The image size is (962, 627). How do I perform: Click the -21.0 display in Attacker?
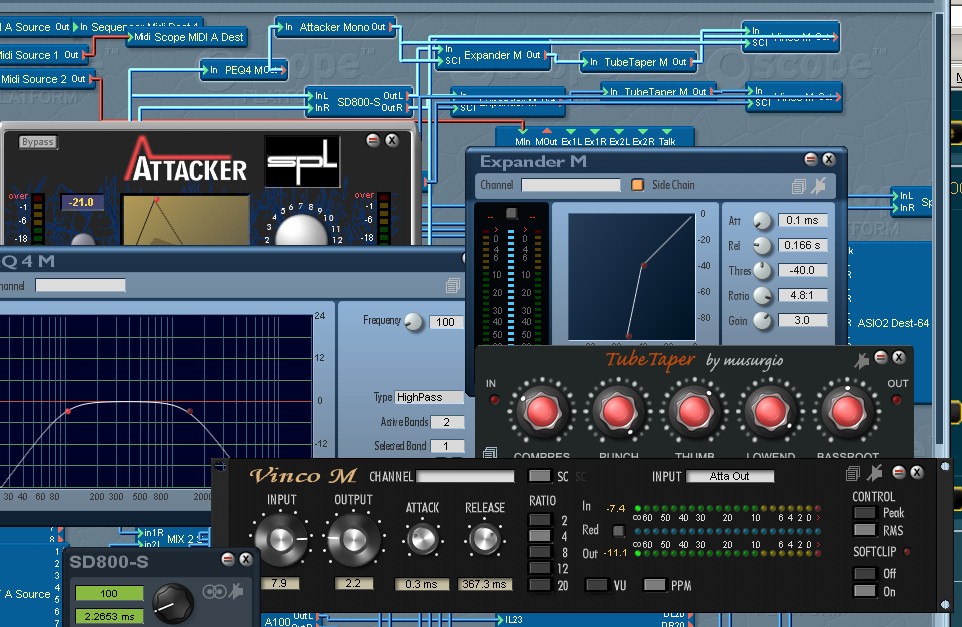[82, 202]
